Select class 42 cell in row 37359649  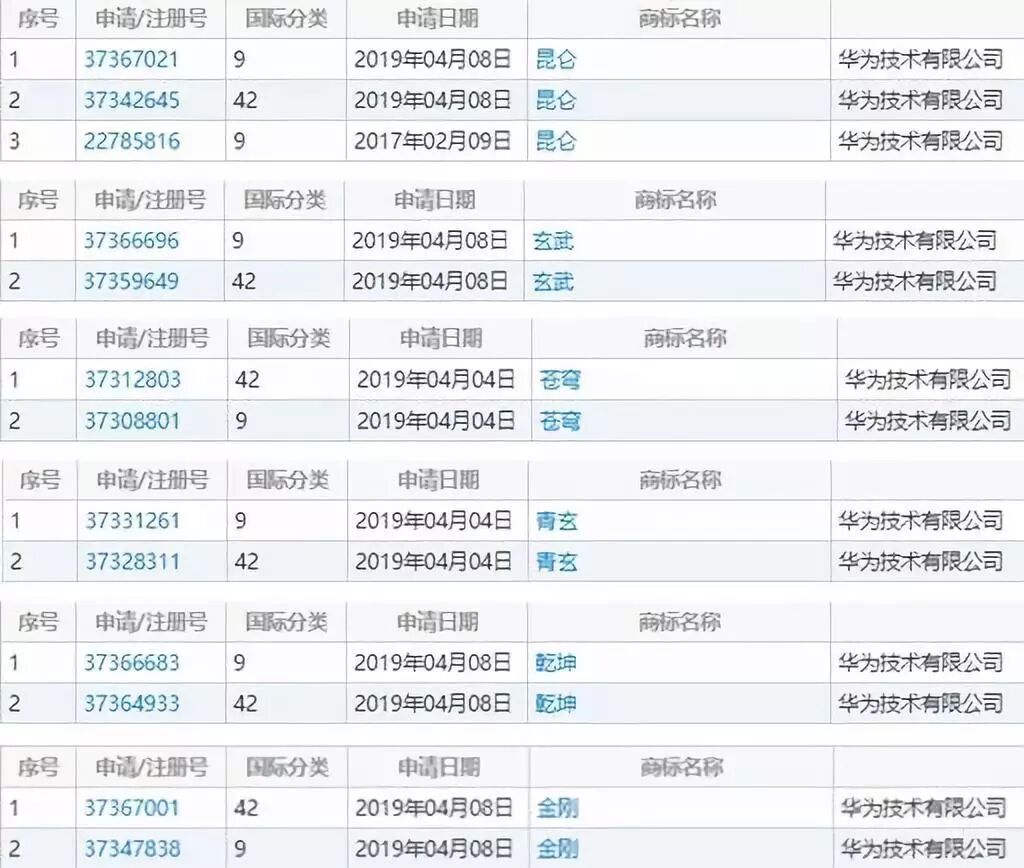click(244, 281)
